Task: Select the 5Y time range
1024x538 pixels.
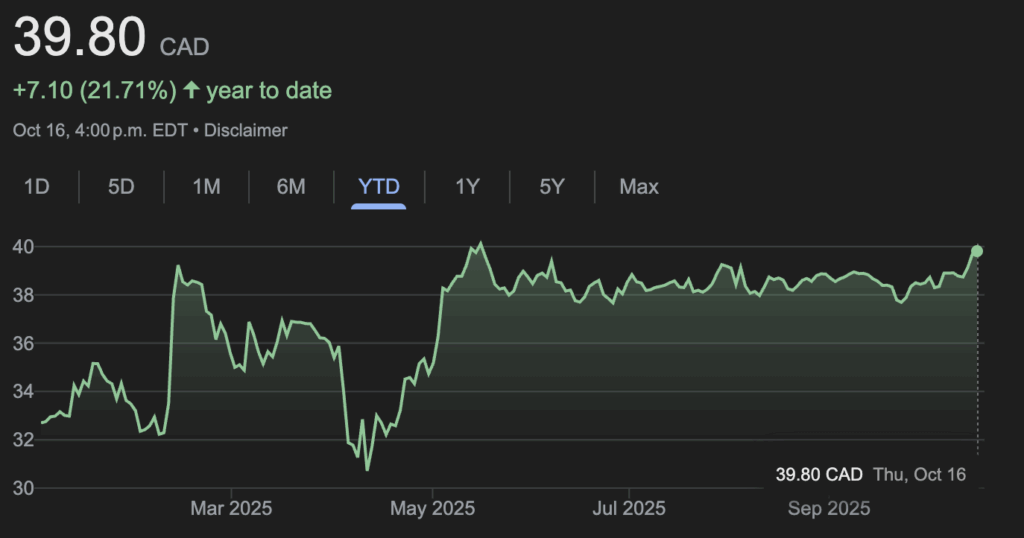Action: click(552, 187)
